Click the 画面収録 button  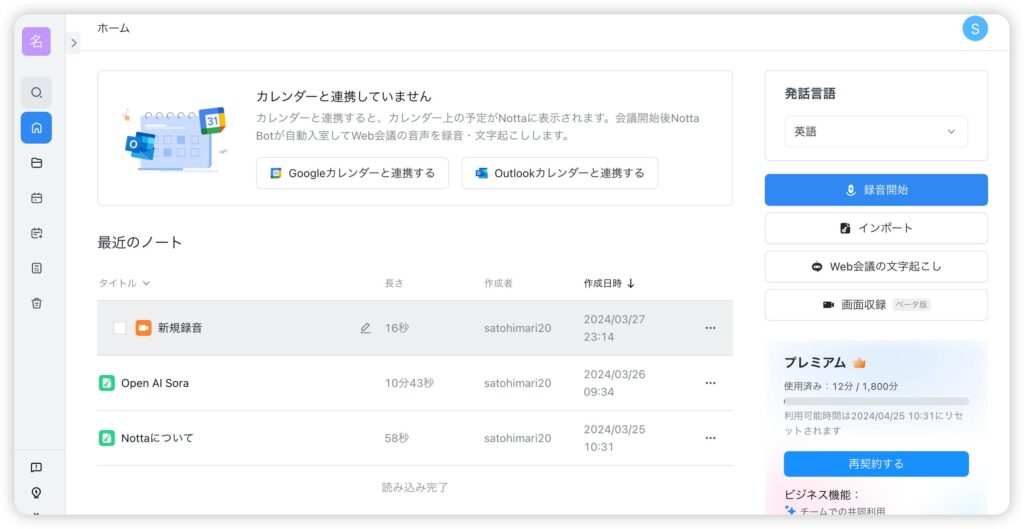pos(875,305)
